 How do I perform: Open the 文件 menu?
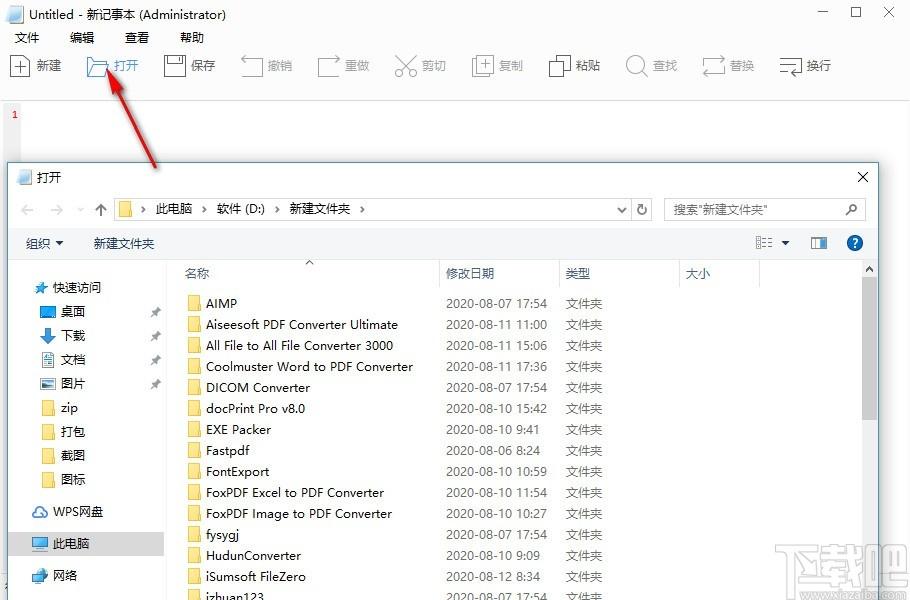tap(27, 38)
